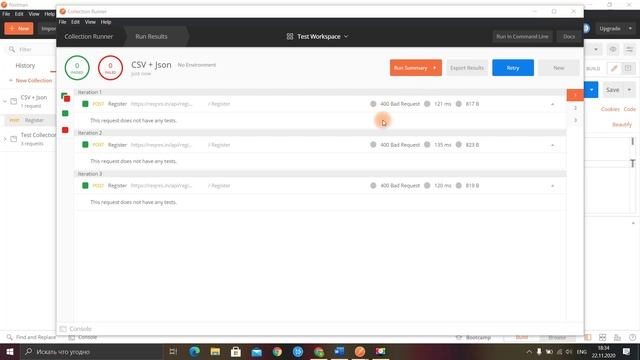
Task: Jump to iteration 2 in selector
Action: 575,108
